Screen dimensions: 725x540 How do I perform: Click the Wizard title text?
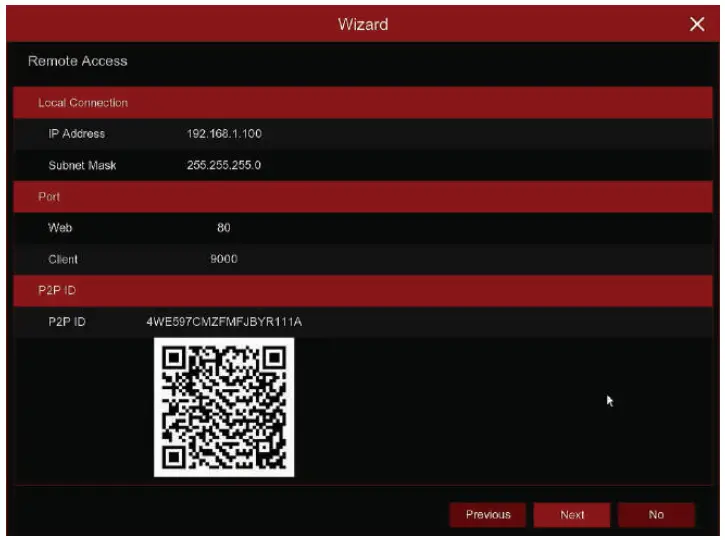point(363,24)
